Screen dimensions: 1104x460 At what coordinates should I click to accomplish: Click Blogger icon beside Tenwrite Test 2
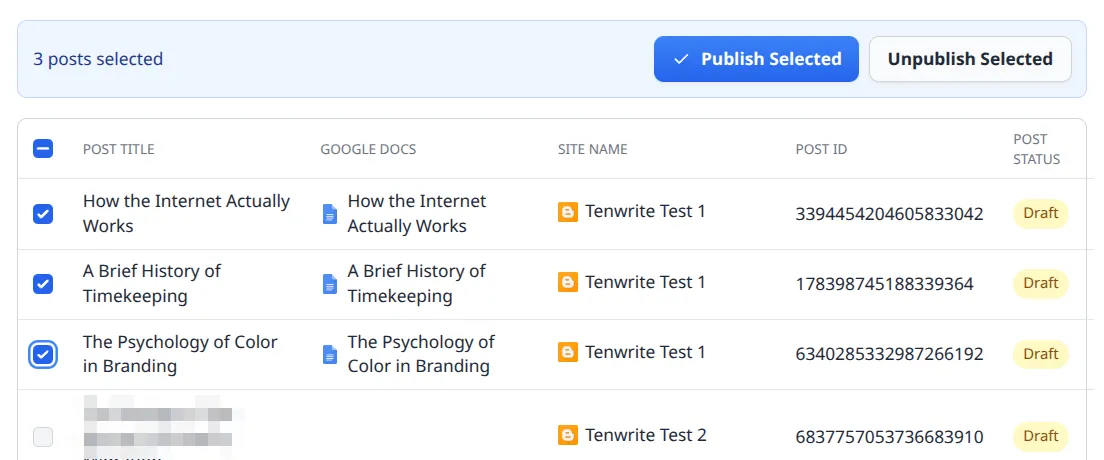[x=567, y=435]
